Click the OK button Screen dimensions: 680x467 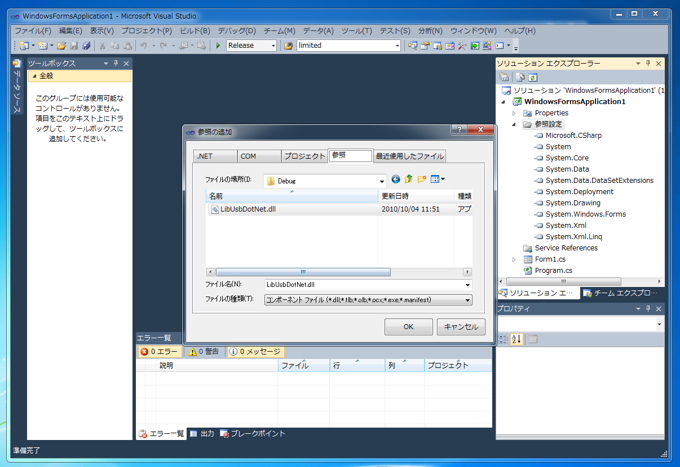coord(409,327)
